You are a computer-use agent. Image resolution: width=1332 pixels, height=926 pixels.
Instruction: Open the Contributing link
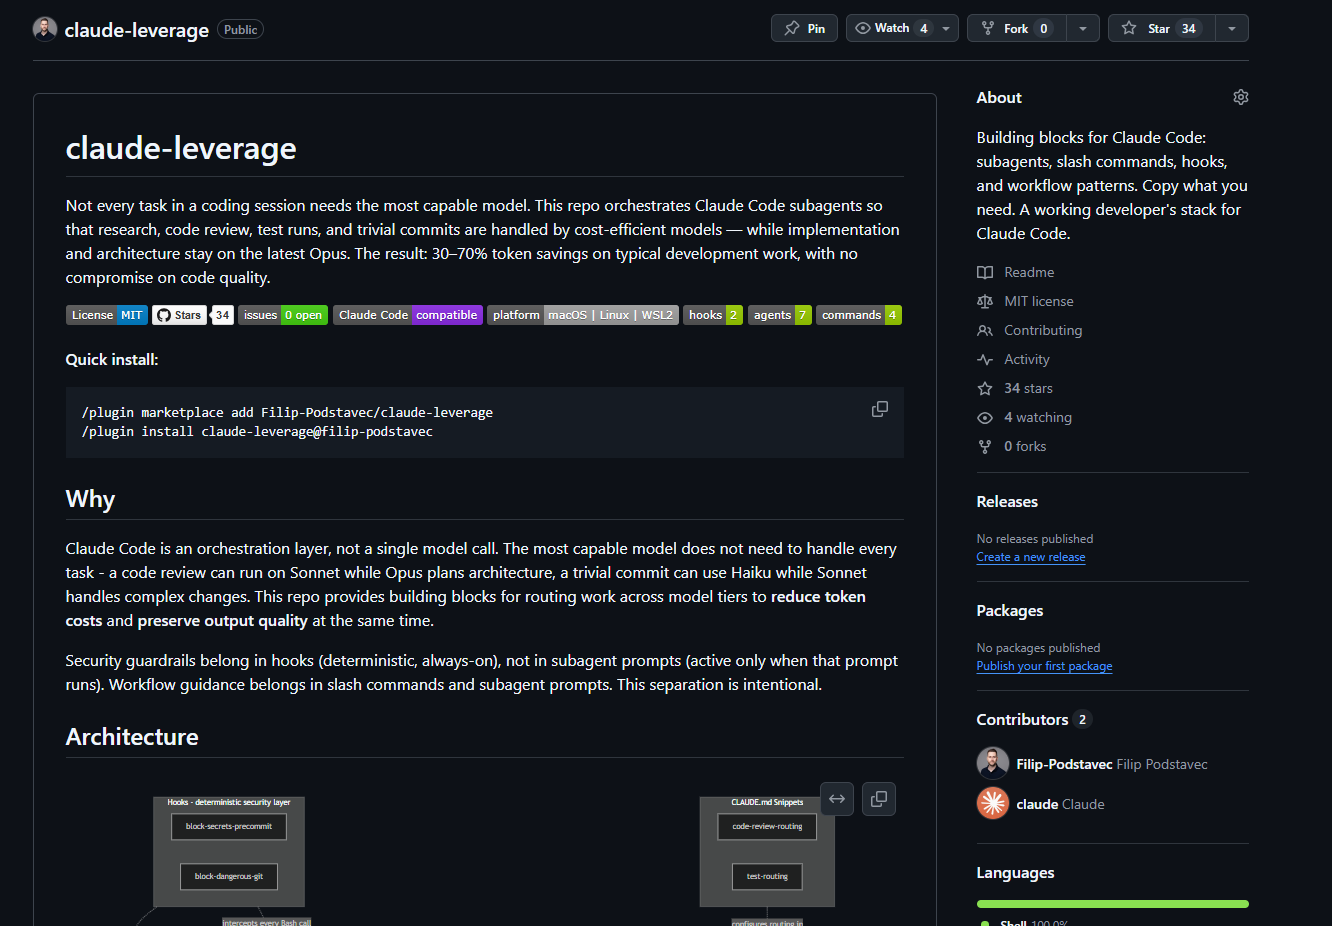coord(1043,330)
